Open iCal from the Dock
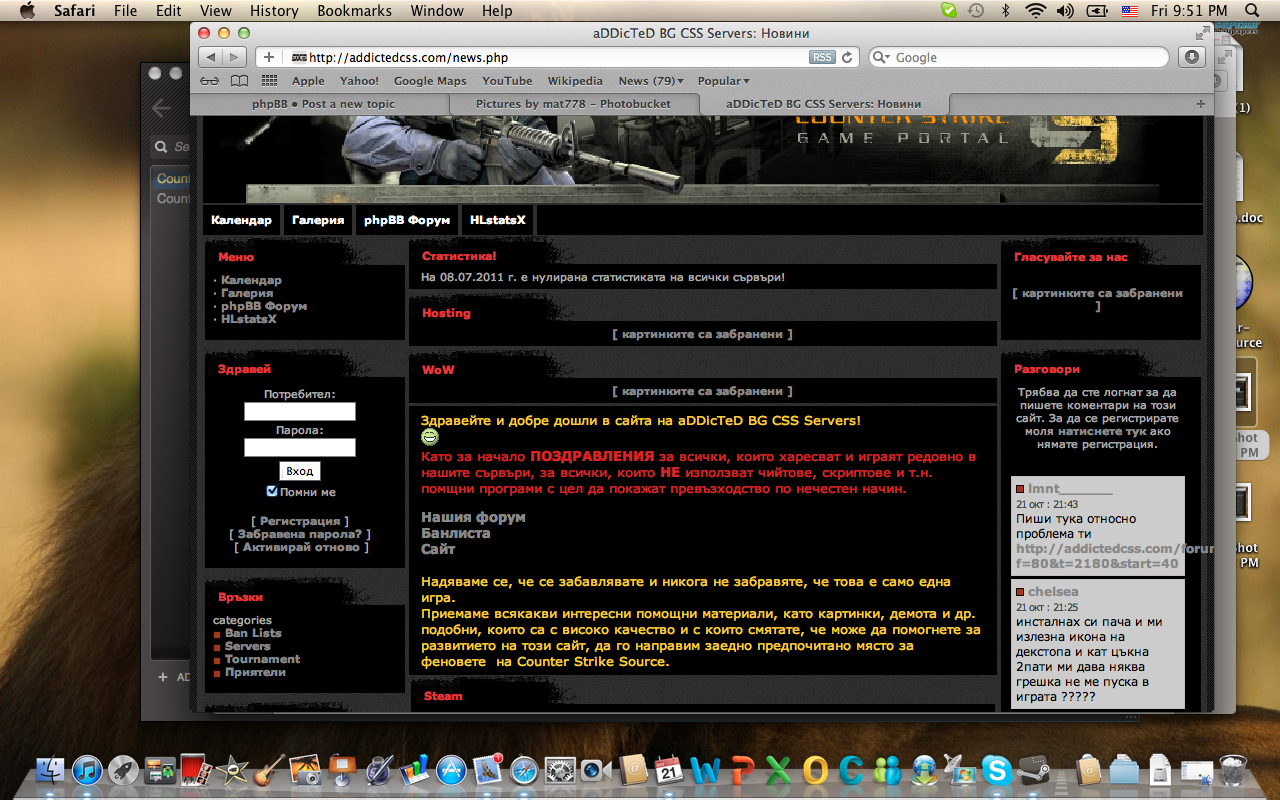1280x800 pixels. pos(669,770)
